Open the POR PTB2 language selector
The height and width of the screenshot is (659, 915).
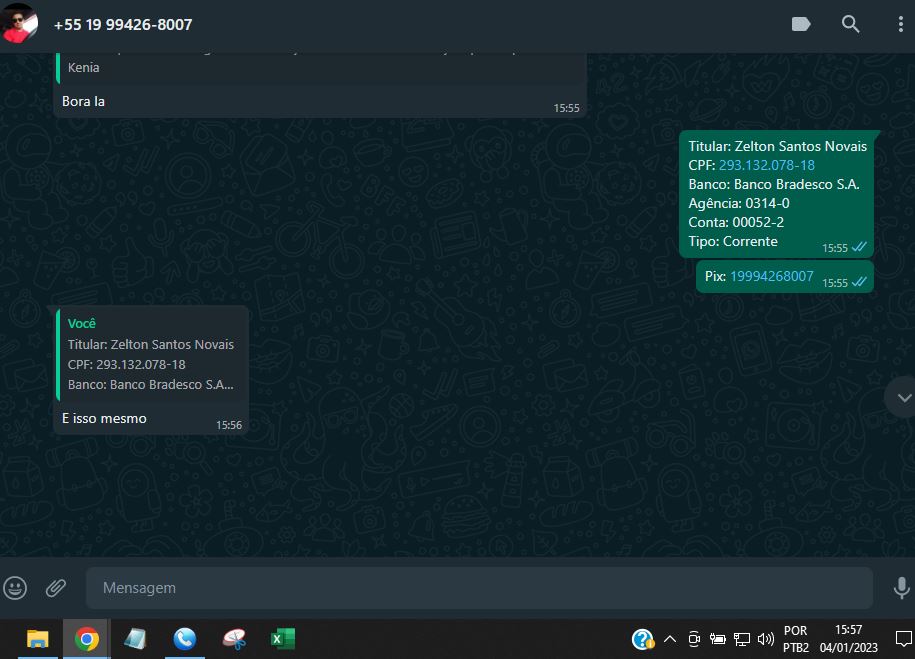click(795, 639)
